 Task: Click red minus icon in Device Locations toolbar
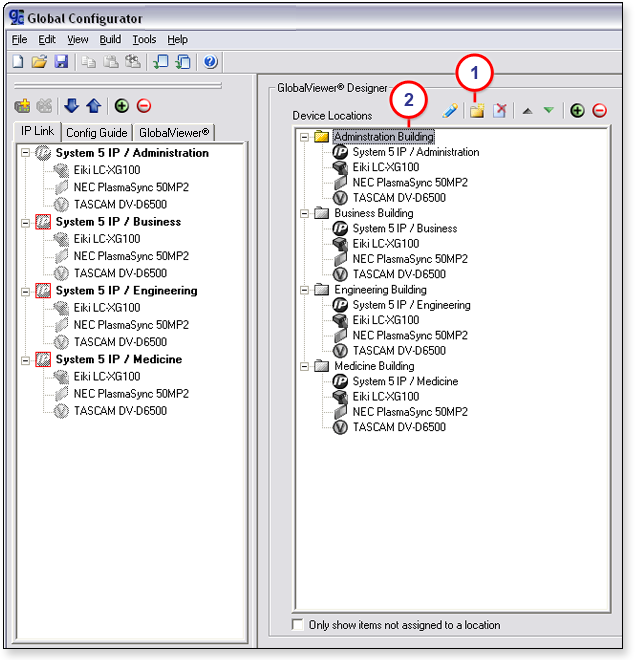599,111
